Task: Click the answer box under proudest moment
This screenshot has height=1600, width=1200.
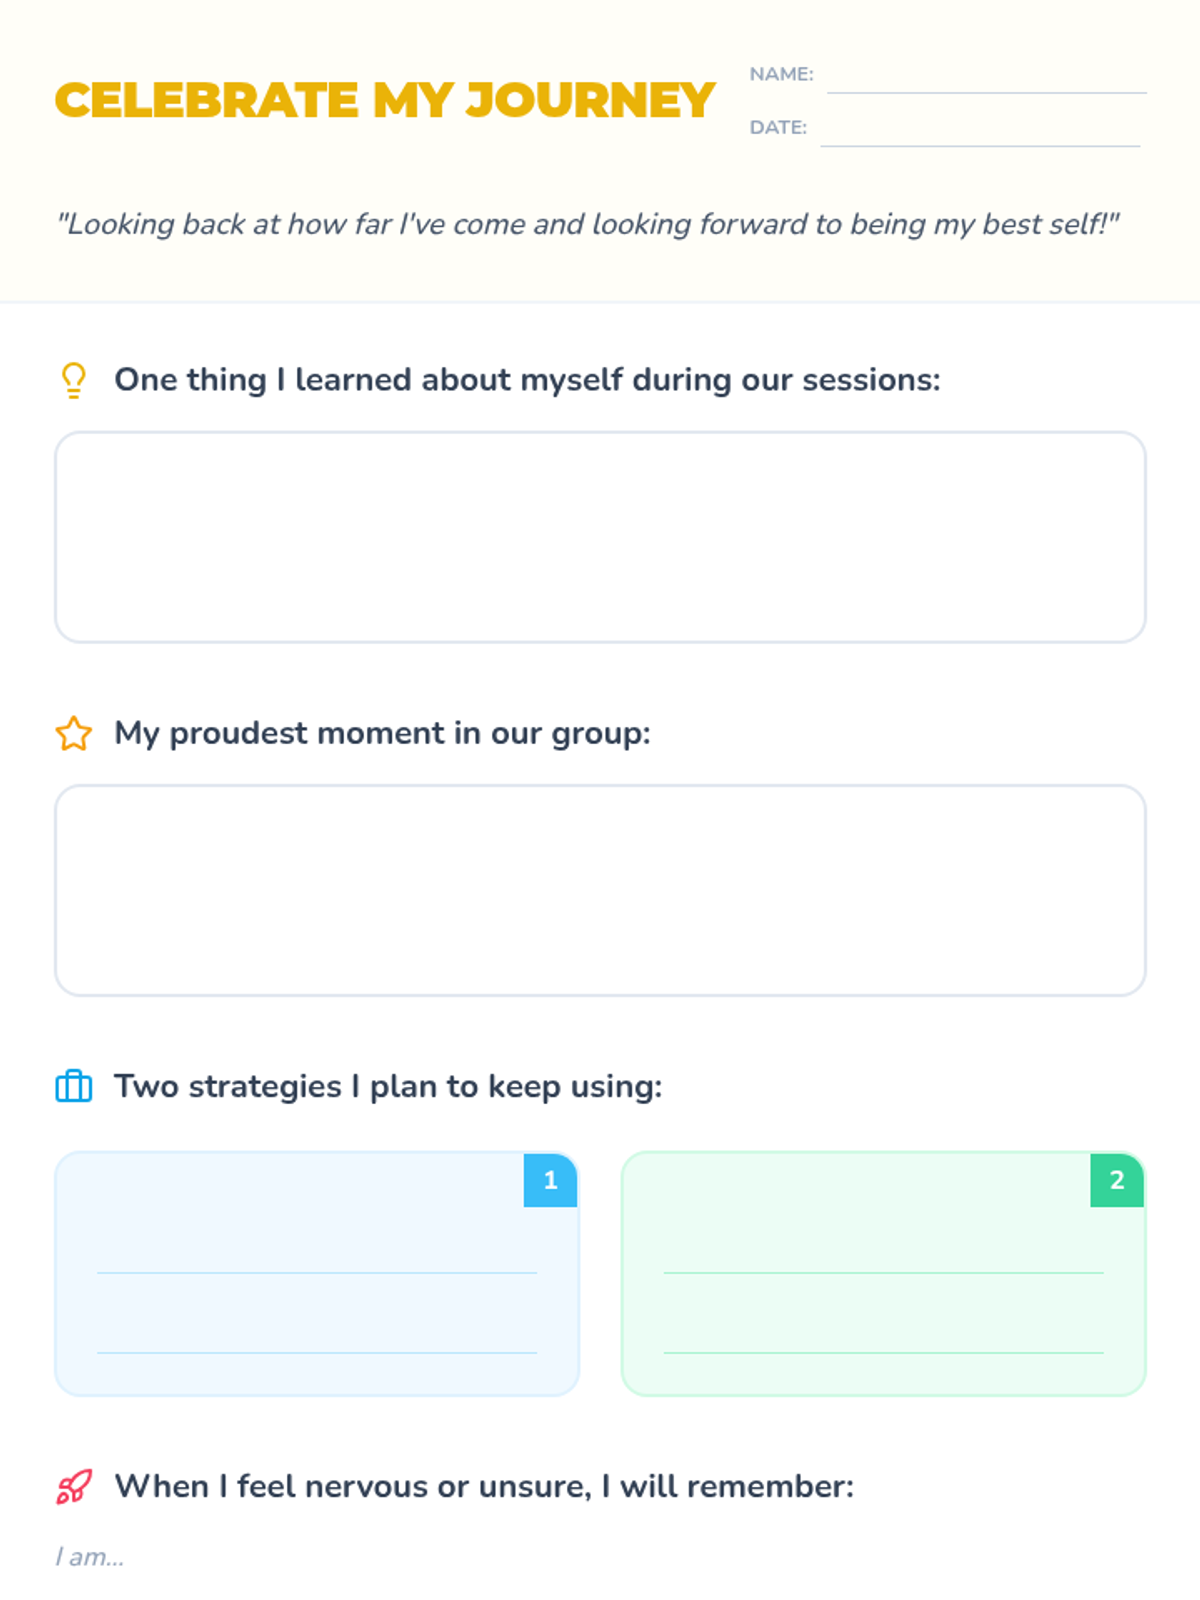Action: coord(600,890)
